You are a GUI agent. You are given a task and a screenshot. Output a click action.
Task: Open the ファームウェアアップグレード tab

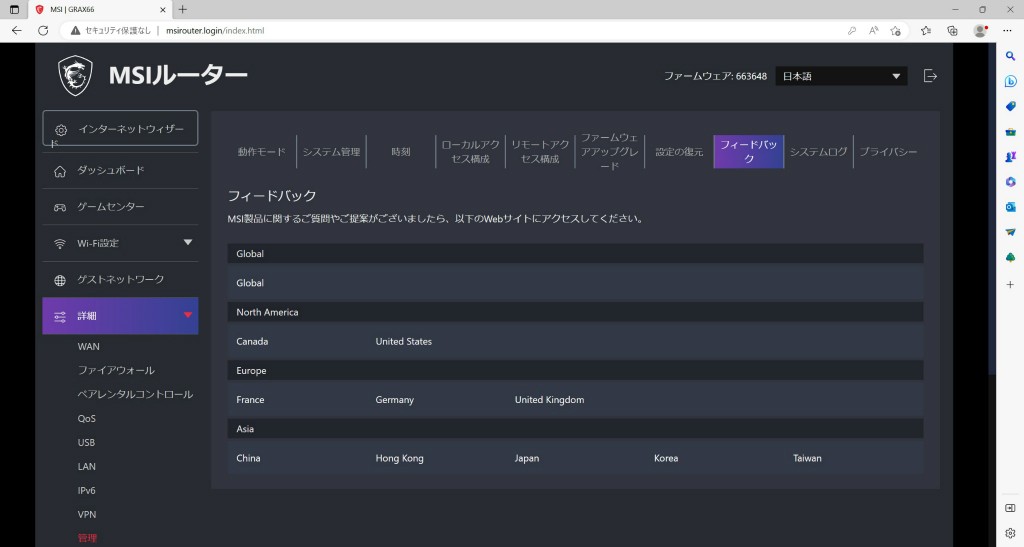coord(609,152)
